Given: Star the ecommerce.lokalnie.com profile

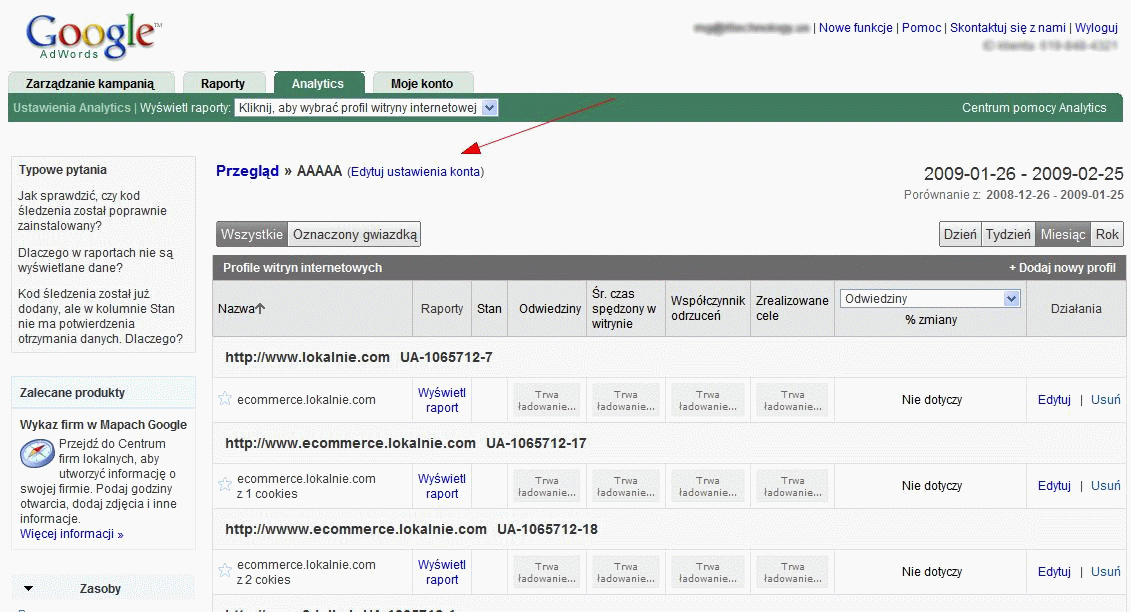Looking at the screenshot, I should (225, 399).
